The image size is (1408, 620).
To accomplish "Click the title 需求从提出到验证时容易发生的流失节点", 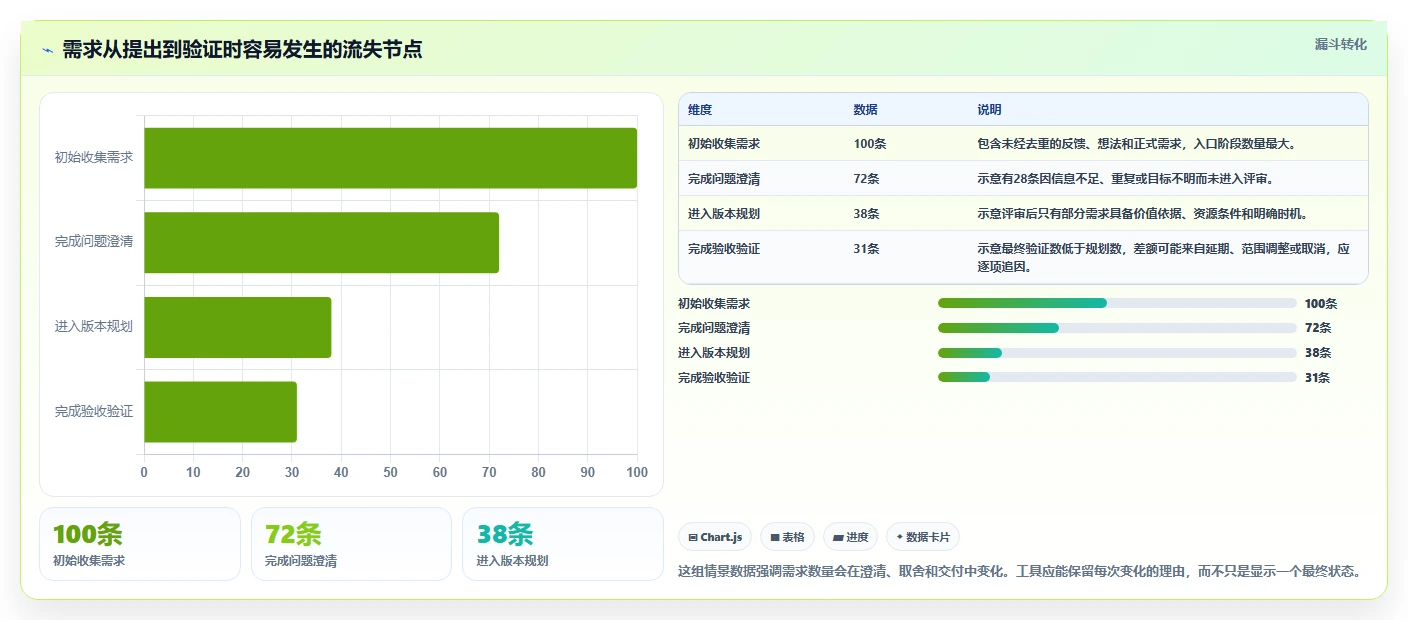I will [x=242, y=50].
